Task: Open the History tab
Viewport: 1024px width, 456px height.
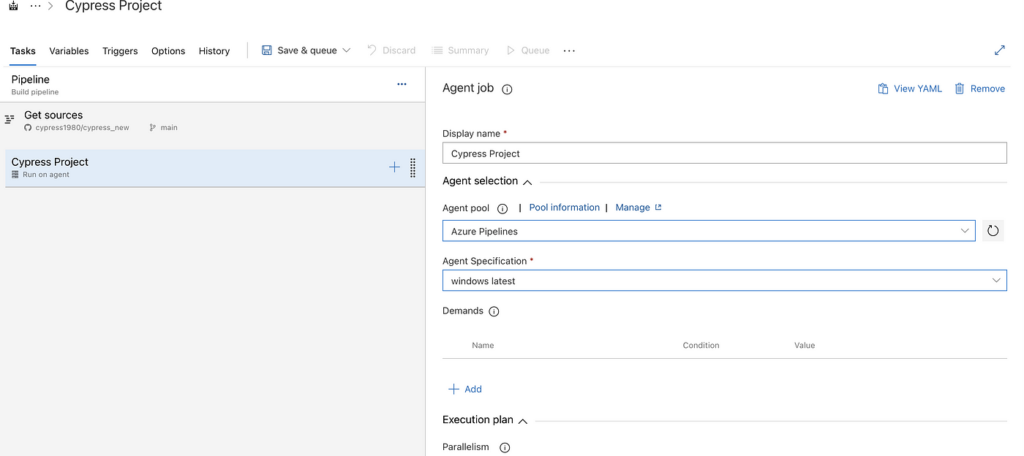Action: [x=214, y=51]
